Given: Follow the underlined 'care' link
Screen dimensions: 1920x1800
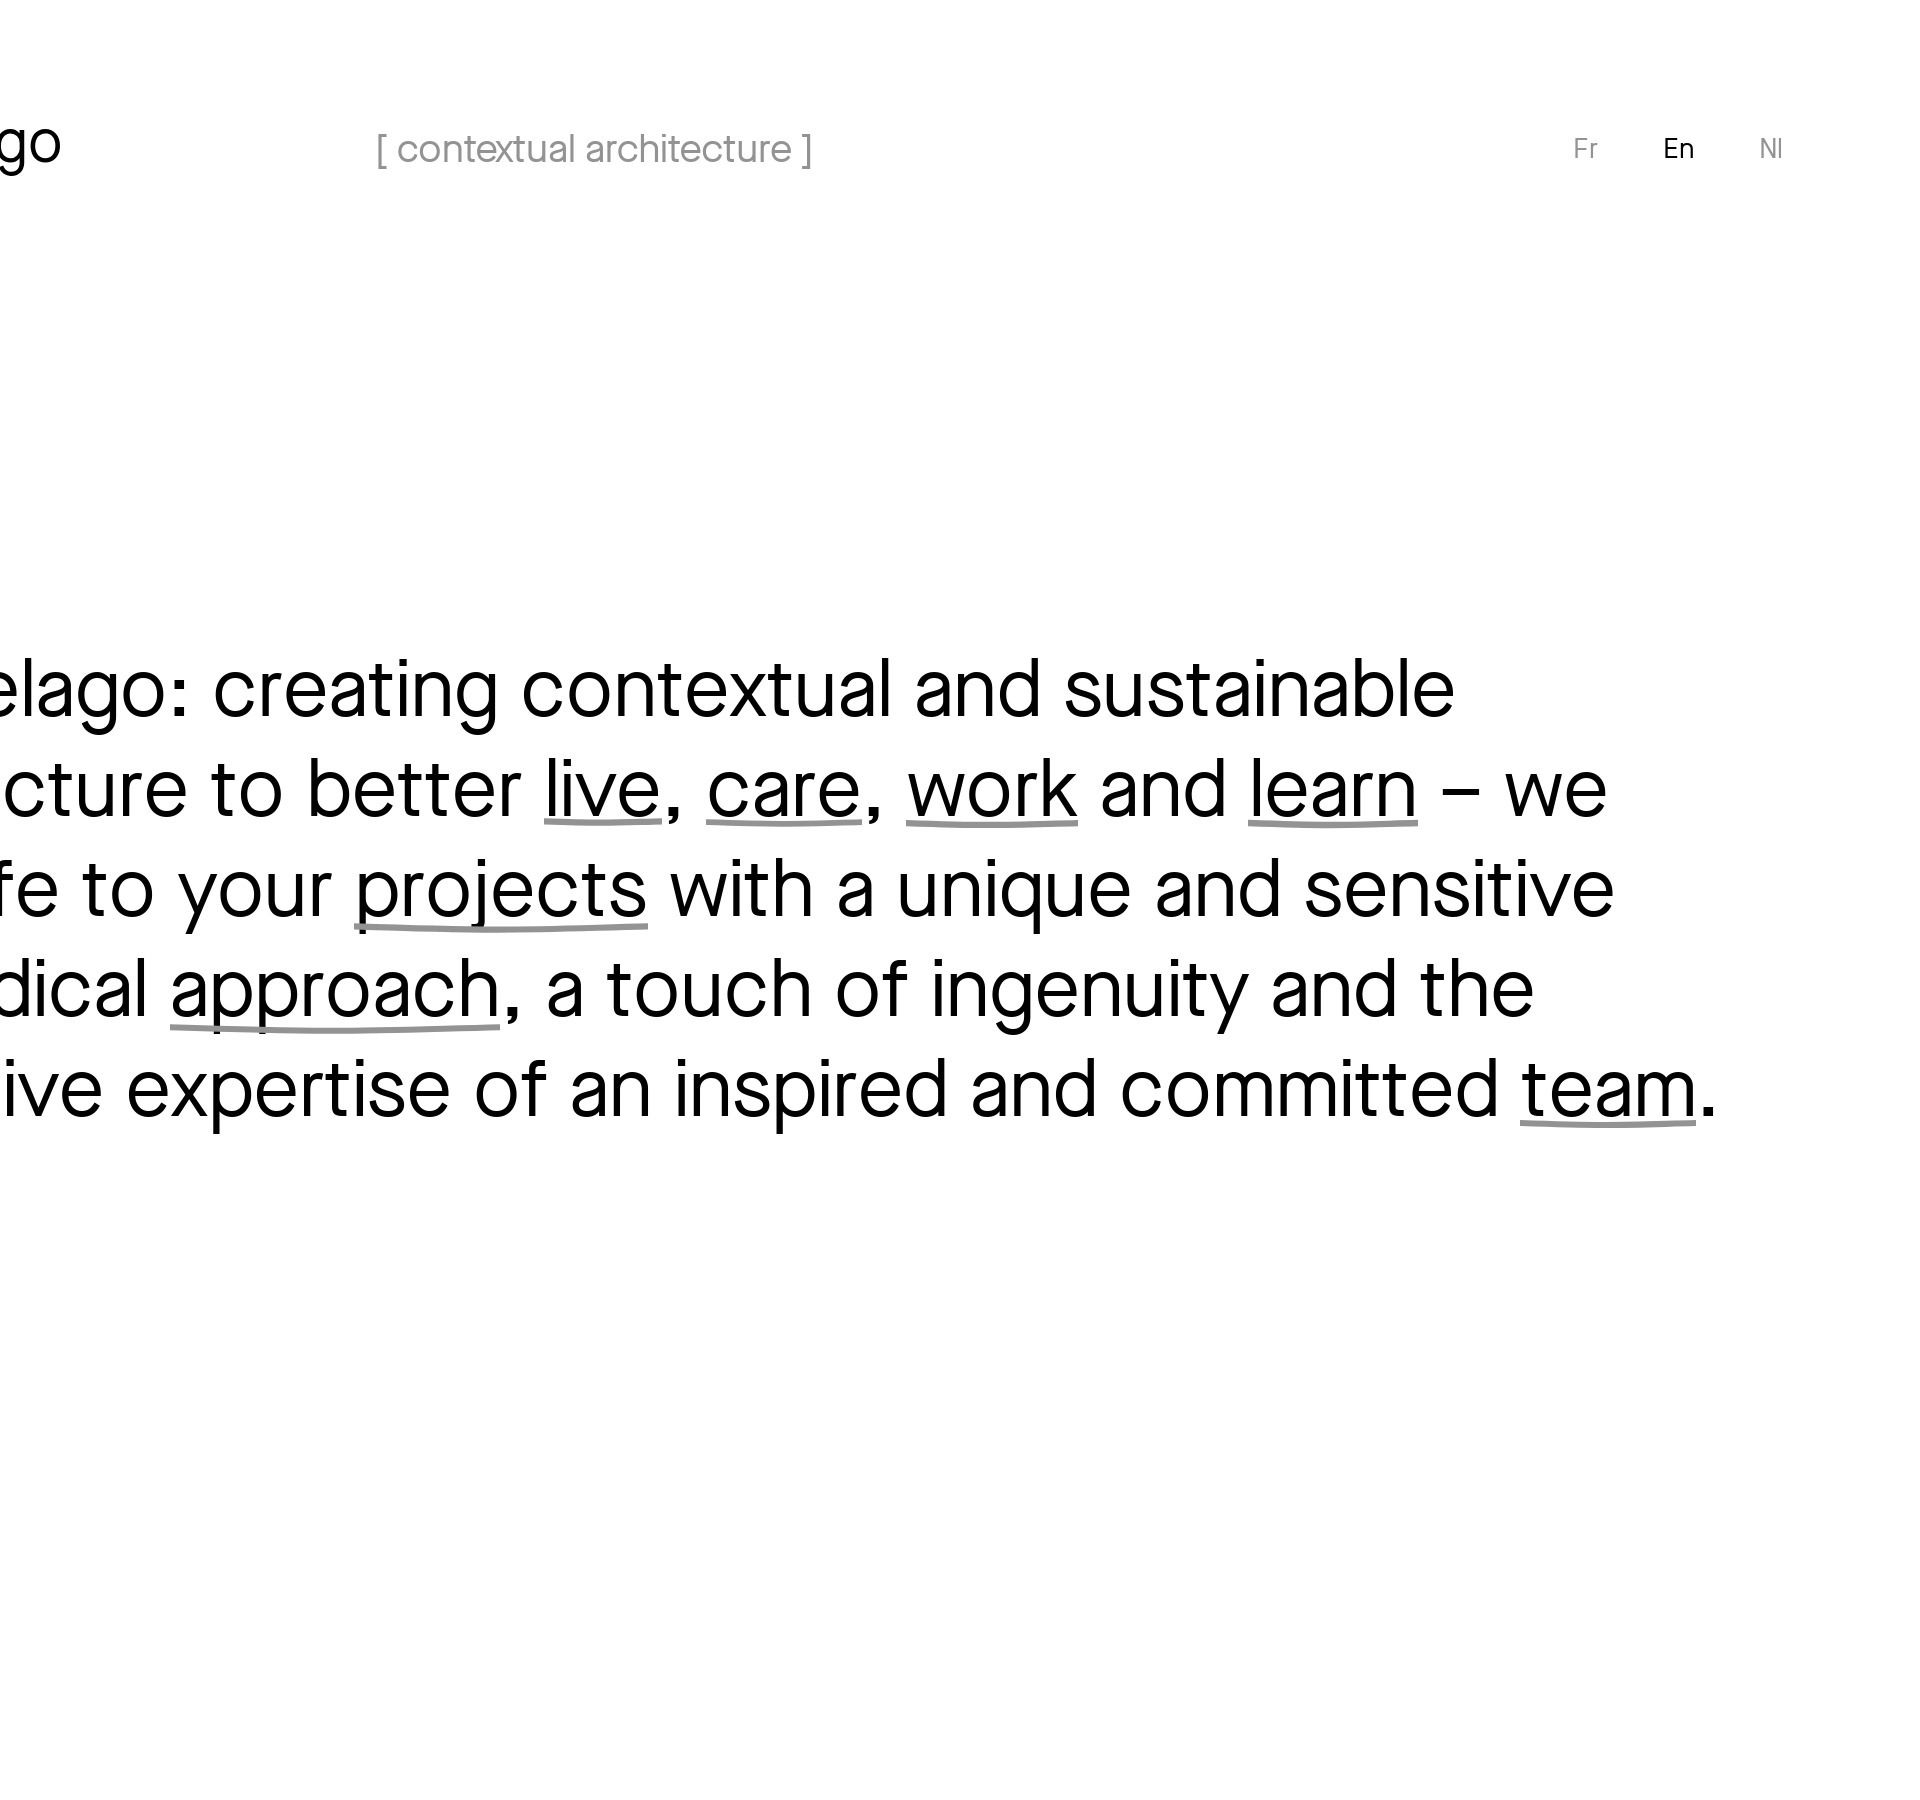Looking at the screenshot, I should tap(783, 791).
